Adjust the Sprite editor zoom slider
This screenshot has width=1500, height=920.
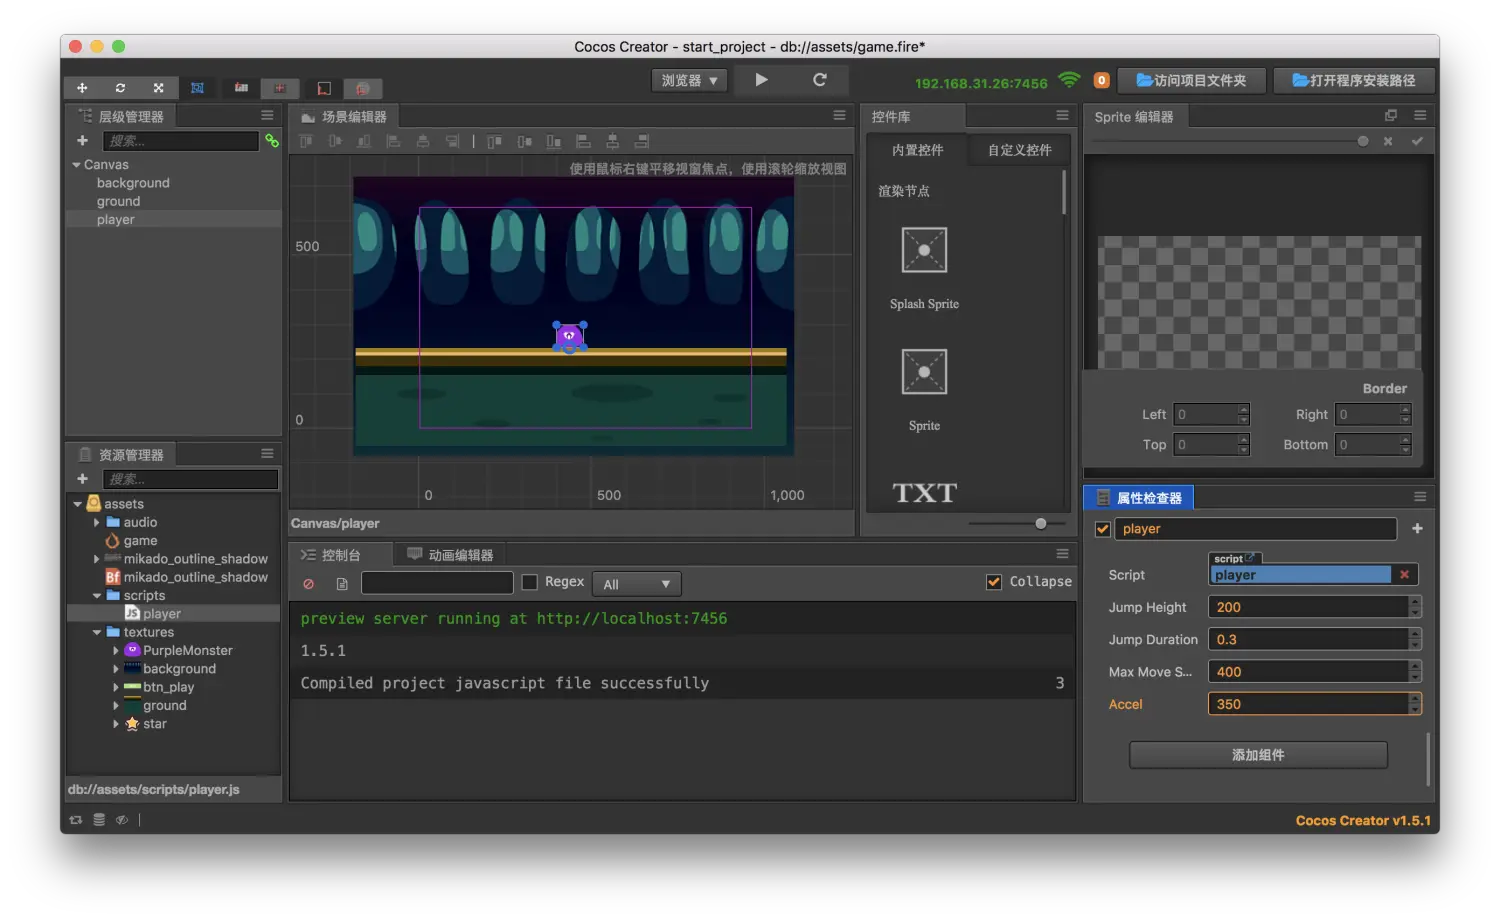click(1363, 141)
